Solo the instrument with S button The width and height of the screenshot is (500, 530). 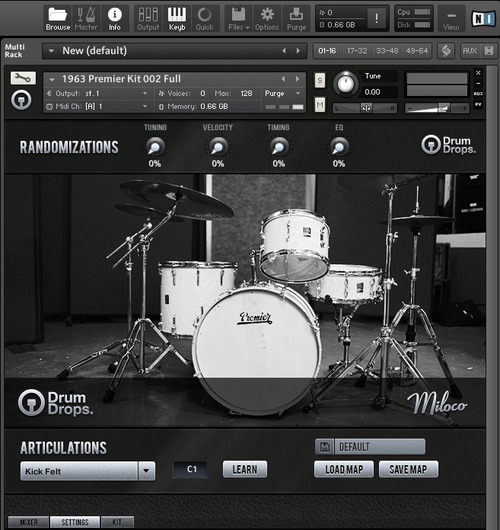tap(320, 80)
